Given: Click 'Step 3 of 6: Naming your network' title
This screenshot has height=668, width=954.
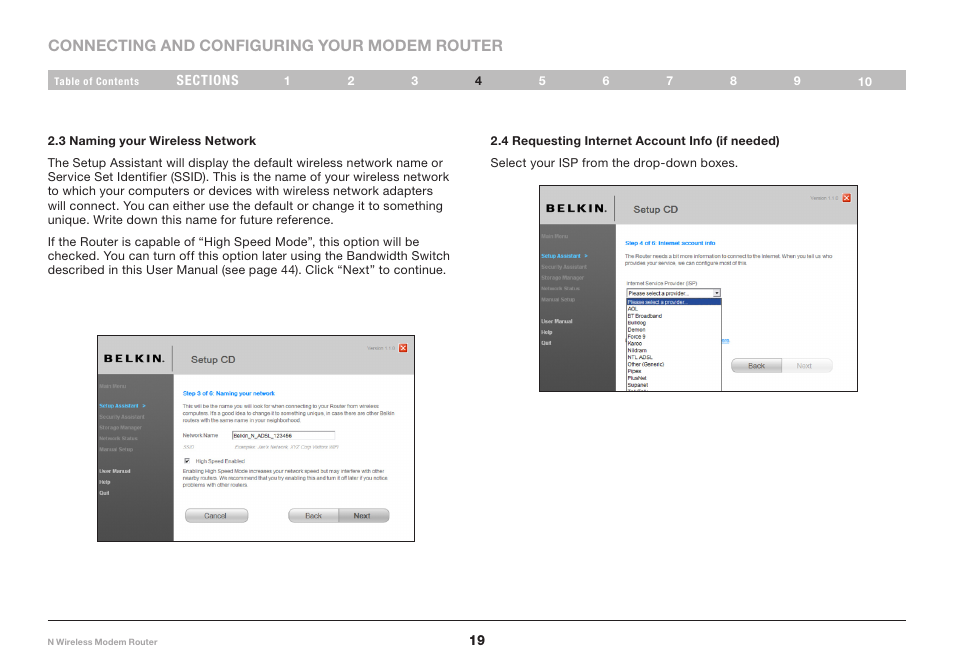Looking at the screenshot, I should coord(229,394).
